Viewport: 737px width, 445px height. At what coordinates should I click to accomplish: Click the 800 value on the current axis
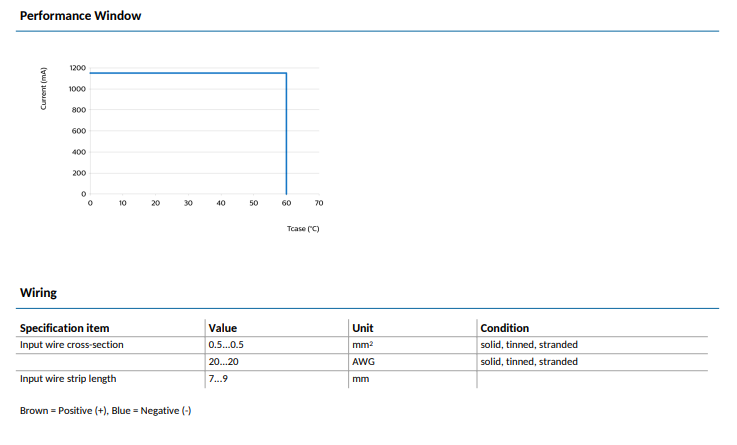click(x=79, y=110)
